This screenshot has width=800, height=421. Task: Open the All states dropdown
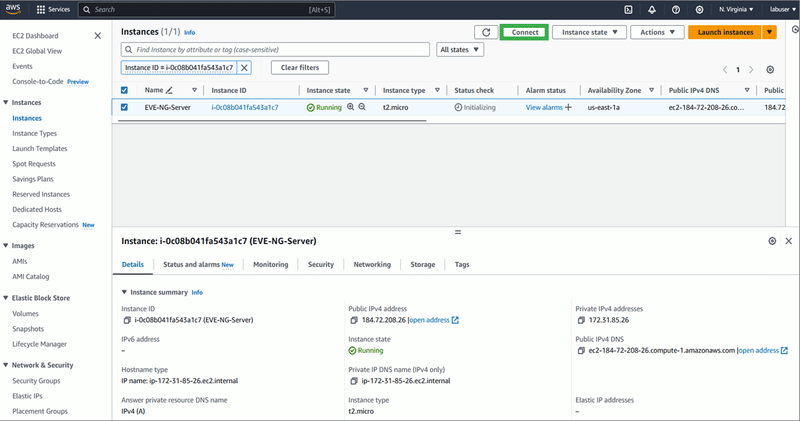pyautogui.click(x=460, y=49)
